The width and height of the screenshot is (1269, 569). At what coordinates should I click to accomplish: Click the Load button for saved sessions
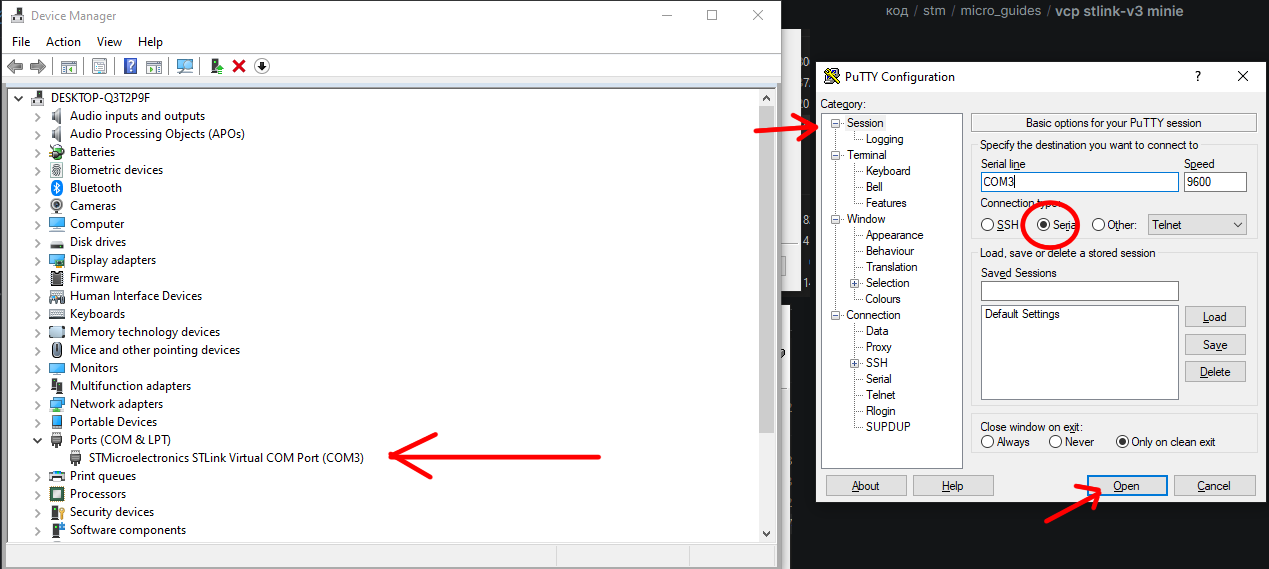1215,317
